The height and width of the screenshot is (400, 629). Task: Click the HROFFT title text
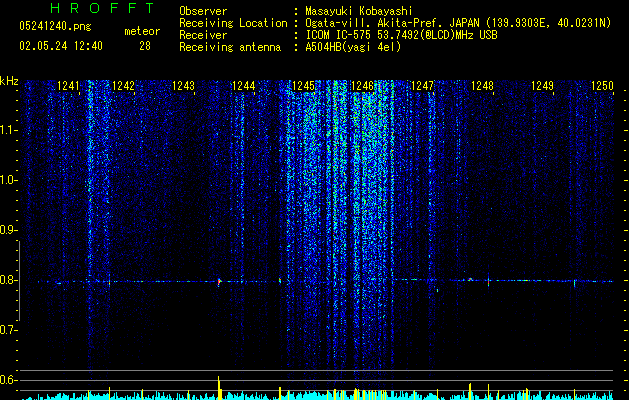pyautogui.click(x=102, y=8)
